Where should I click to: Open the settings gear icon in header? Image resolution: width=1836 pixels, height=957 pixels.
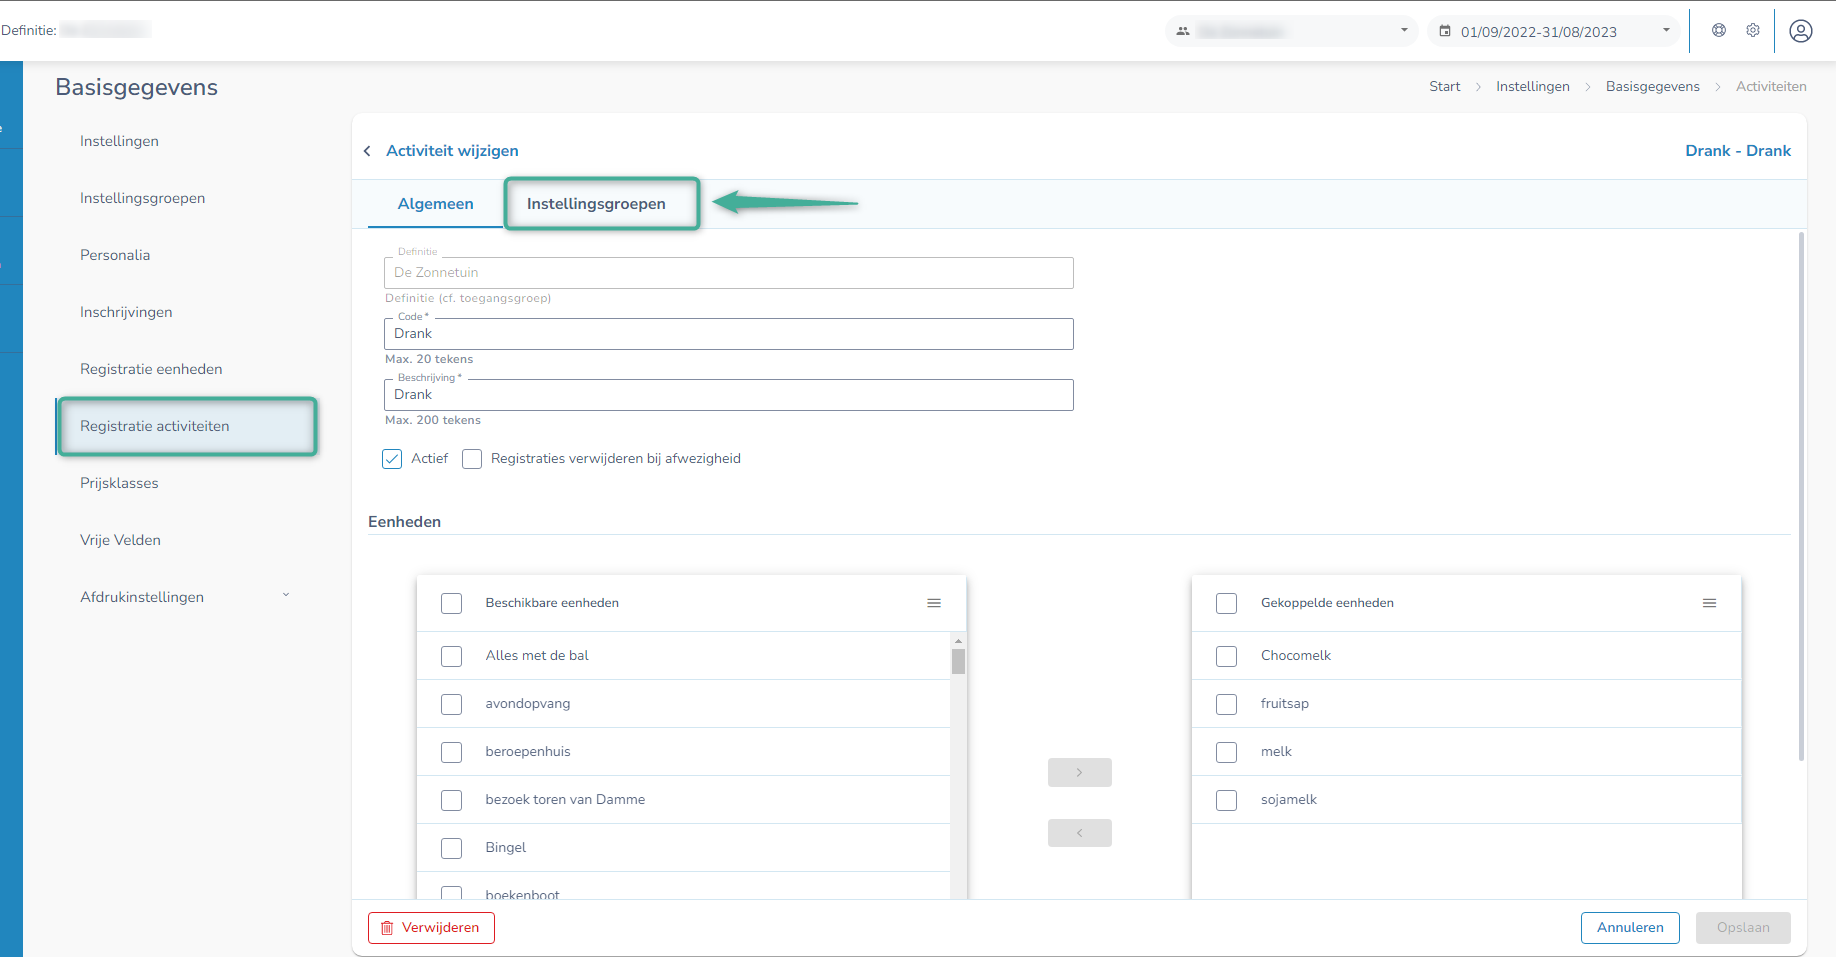[1752, 31]
